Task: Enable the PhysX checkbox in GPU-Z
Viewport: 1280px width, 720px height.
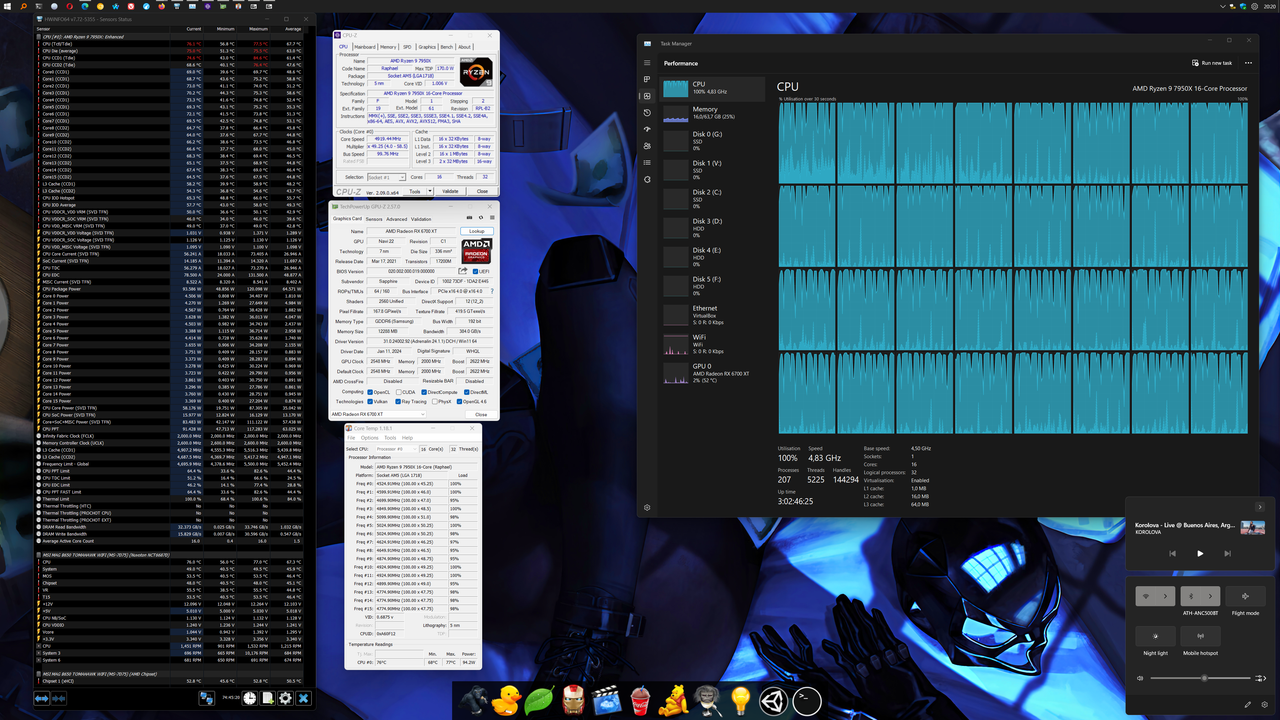Action: [x=435, y=401]
